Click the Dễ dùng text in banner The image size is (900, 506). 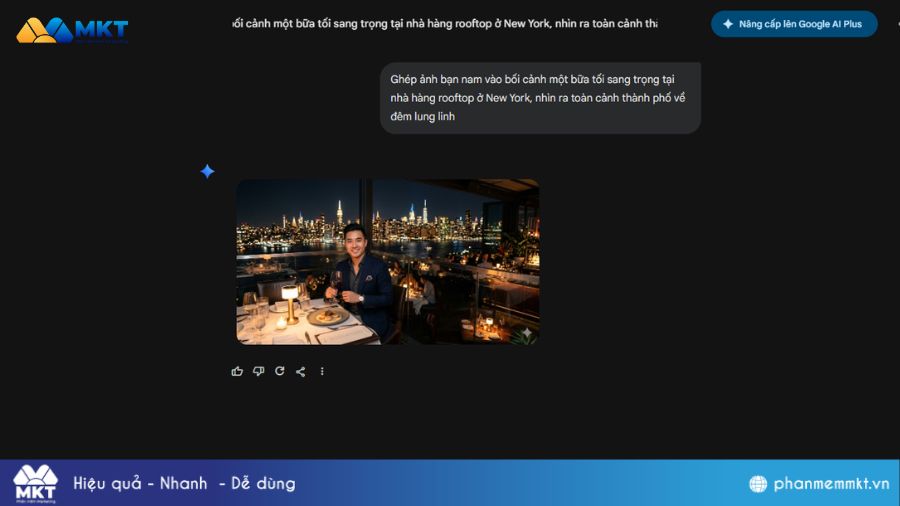(263, 483)
